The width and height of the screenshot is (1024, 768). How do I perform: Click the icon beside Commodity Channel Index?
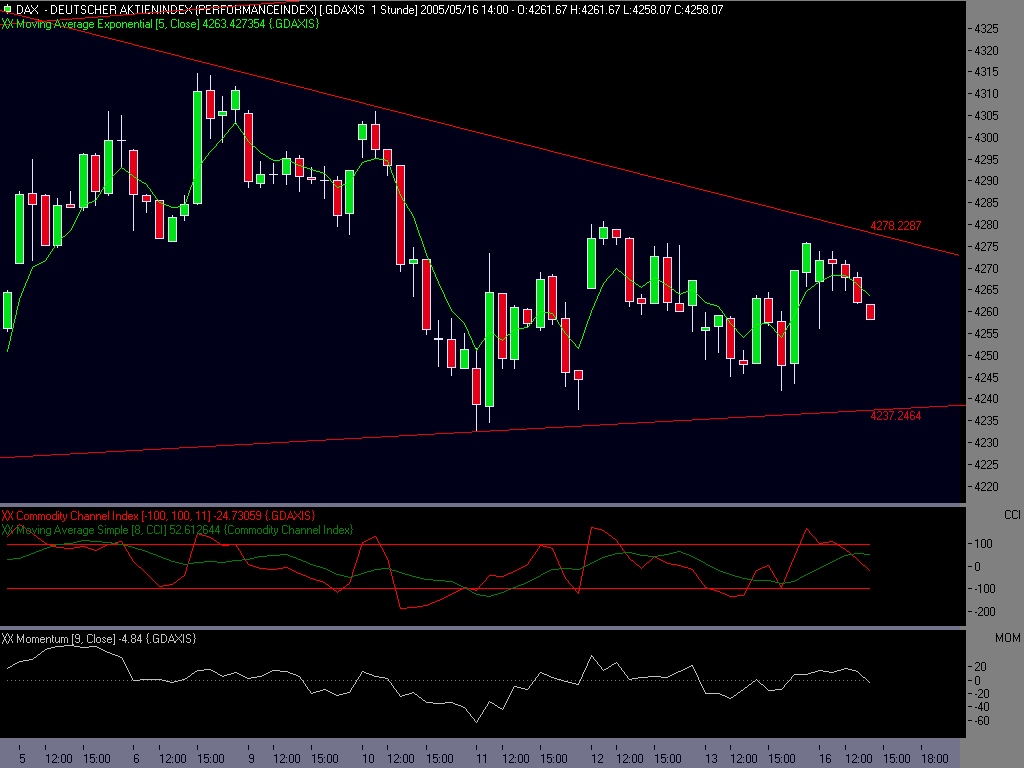7,516
